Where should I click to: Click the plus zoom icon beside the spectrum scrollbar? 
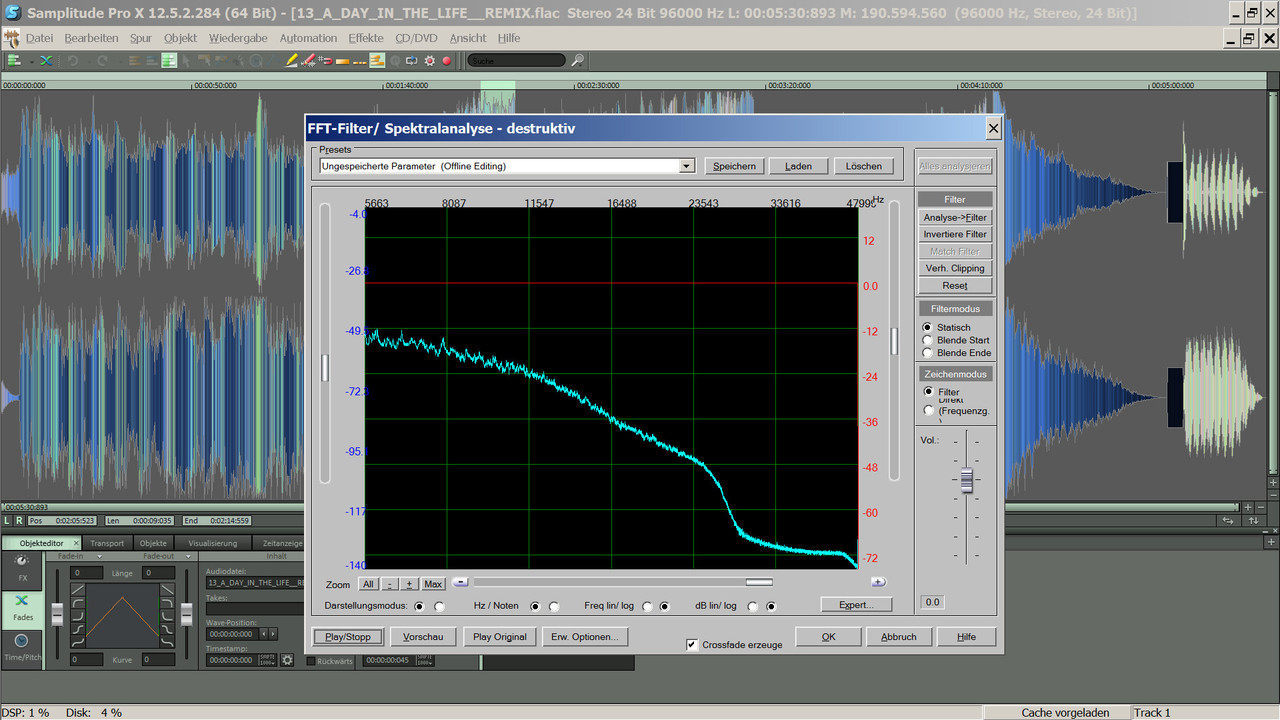877,581
